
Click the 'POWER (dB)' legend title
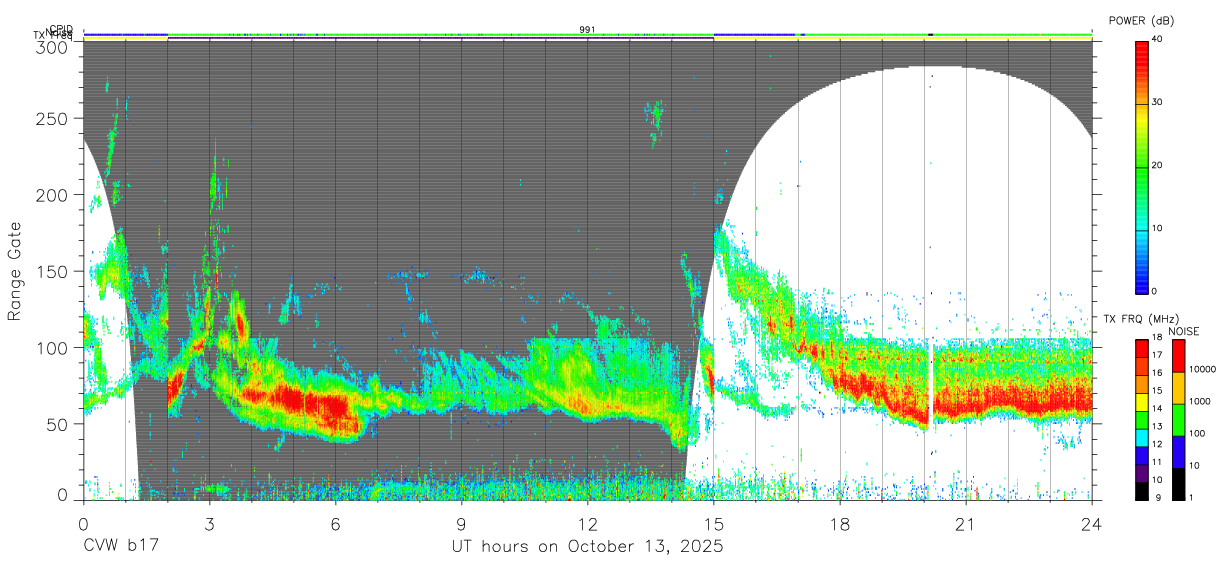point(1142,20)
